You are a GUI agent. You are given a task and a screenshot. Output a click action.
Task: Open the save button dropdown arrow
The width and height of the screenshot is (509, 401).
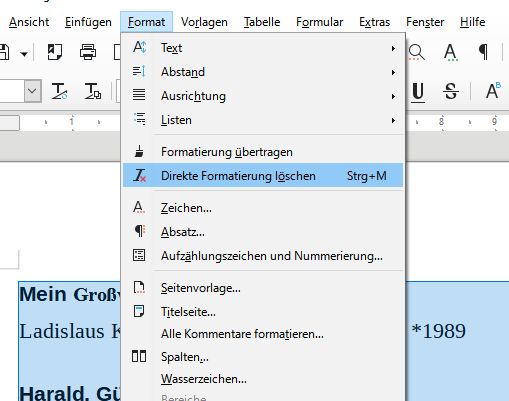(x=24, y=53)
